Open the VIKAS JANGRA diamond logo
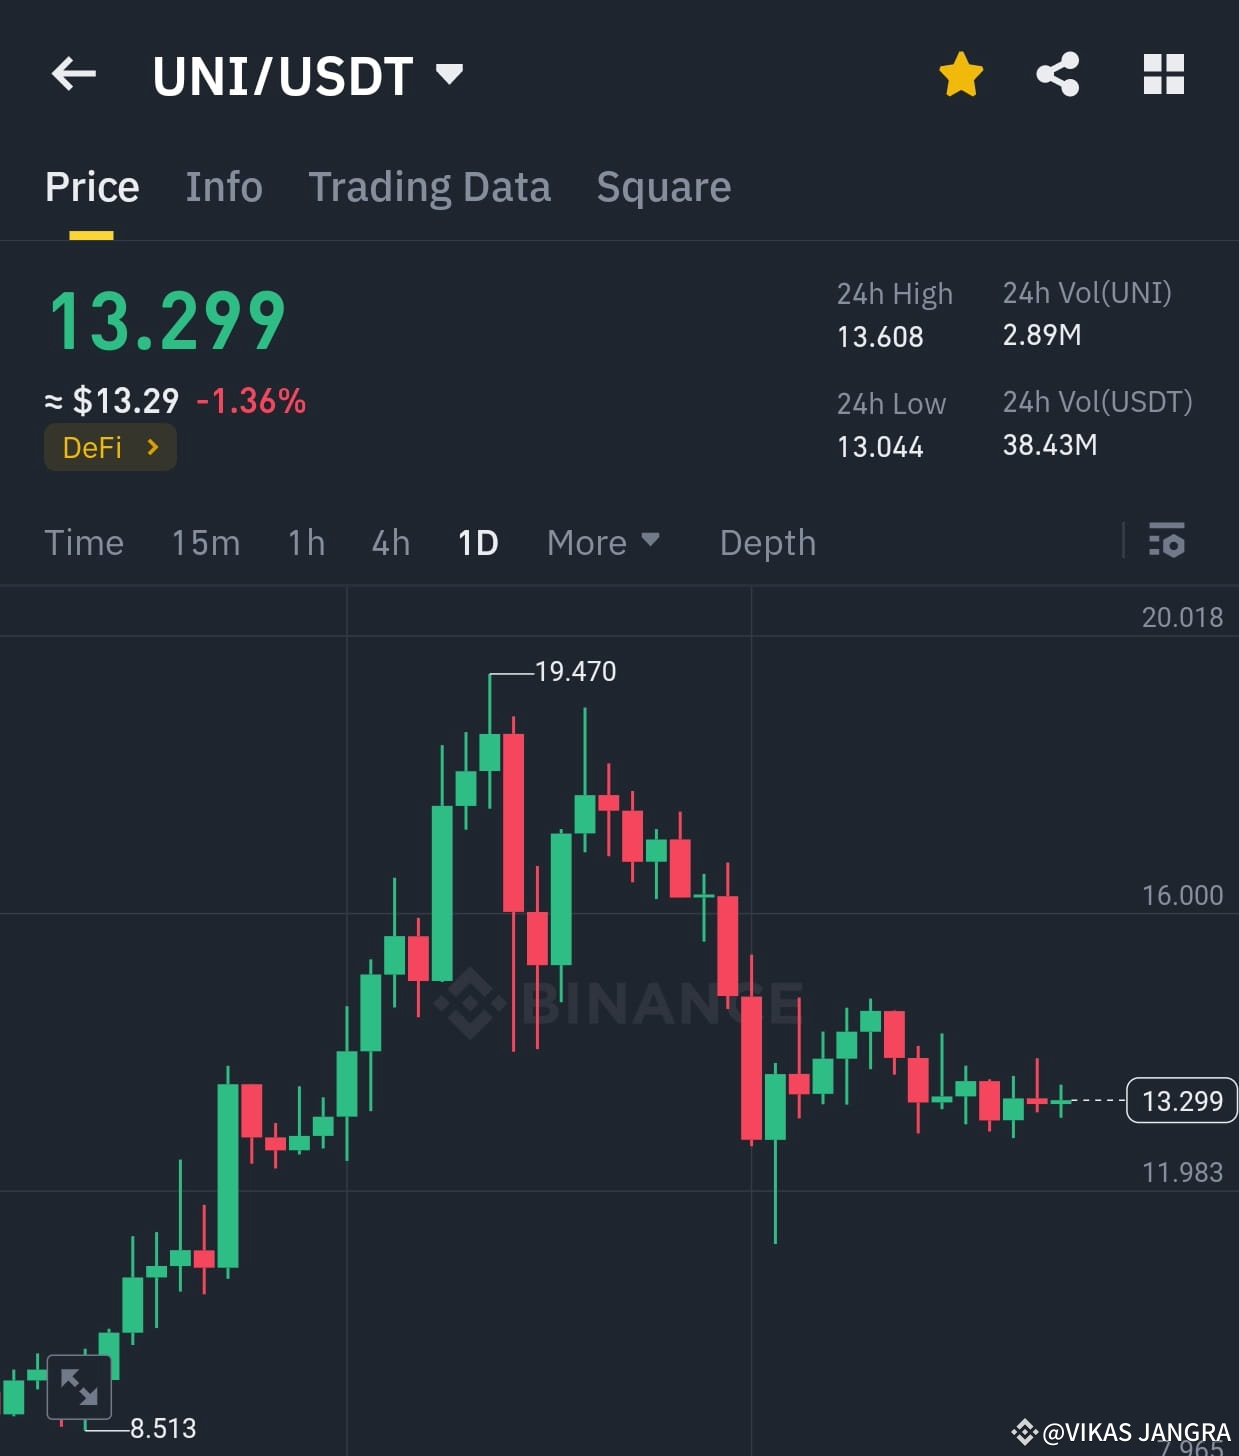 (x=1026, y=1430)
